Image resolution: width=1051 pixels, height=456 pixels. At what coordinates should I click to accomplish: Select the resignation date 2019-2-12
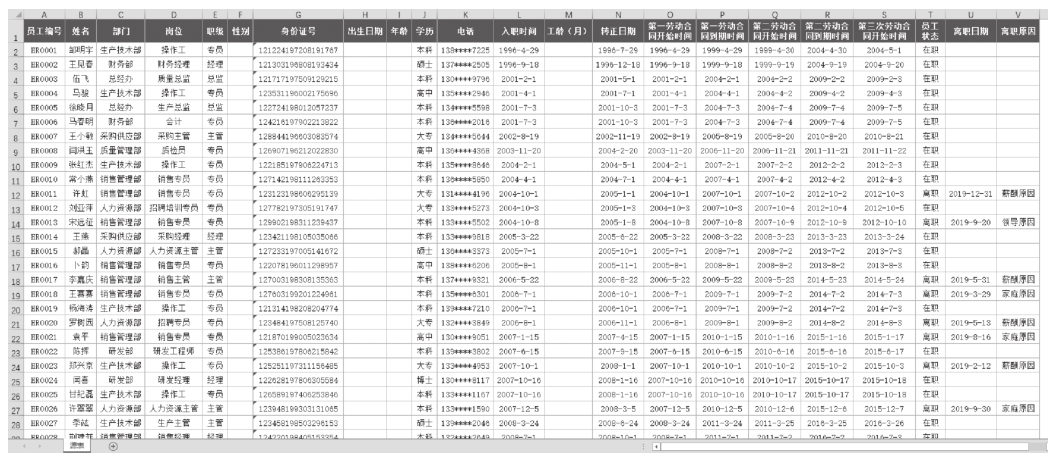tap(971, 366)
